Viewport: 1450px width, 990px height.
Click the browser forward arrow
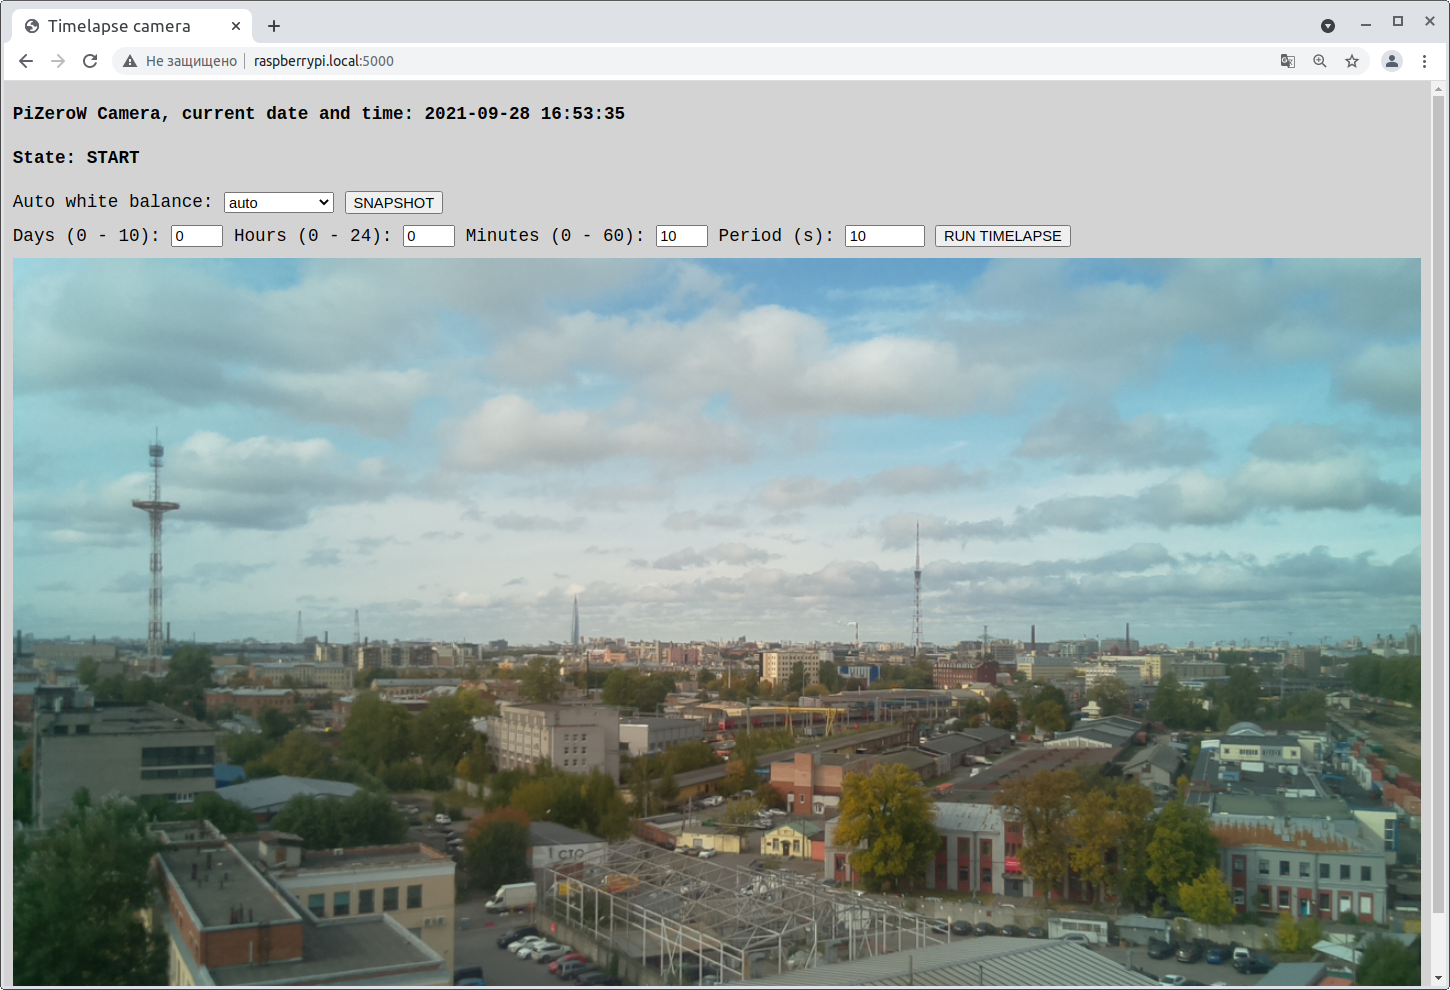point(58,61)
